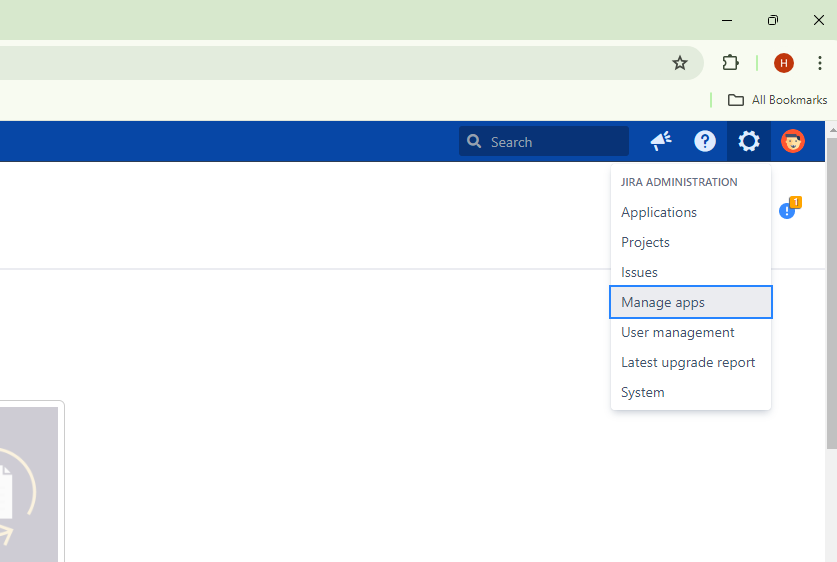Image resolution: width=837 pixels, height=562 pixels.
Task: Open the Jira user profile avatar menu
Action: coord(793,142)
